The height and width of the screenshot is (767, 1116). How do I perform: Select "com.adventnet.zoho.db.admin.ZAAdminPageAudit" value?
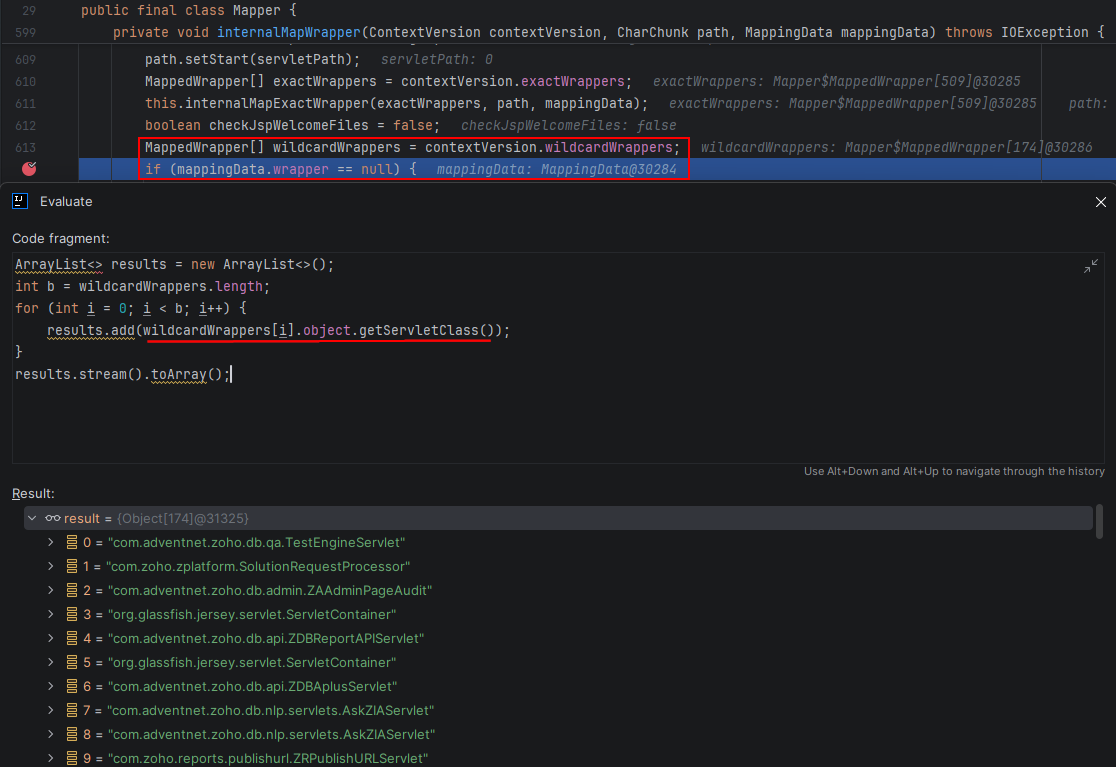tap(270, 591)
